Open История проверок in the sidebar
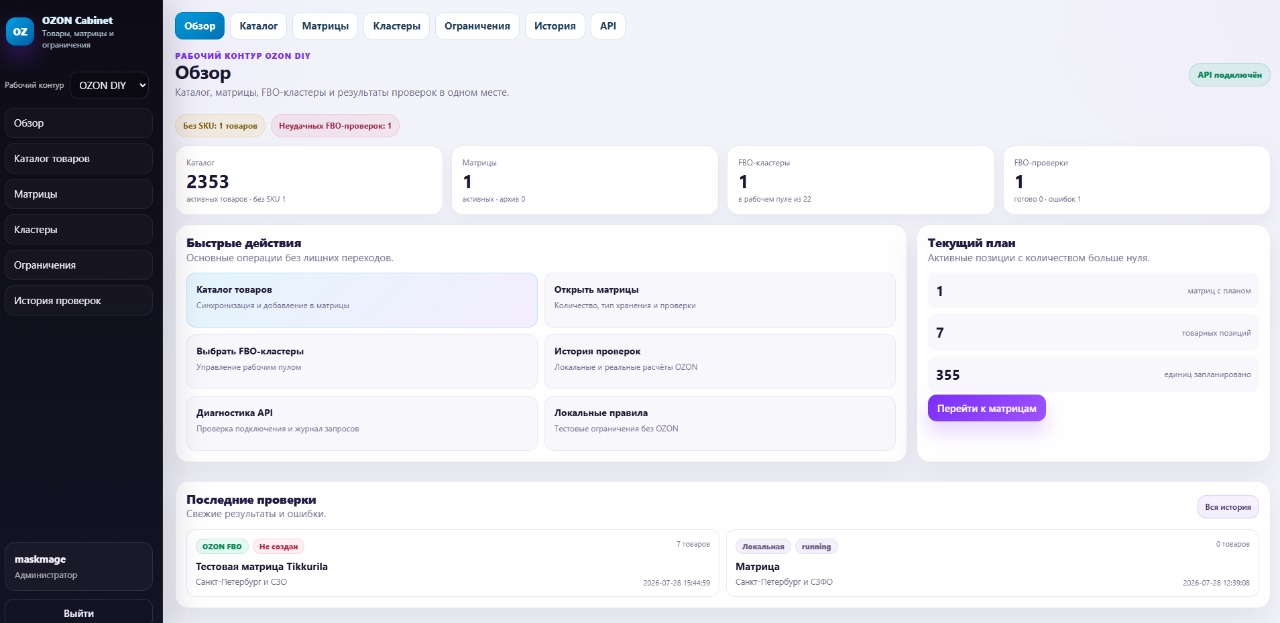The image size is (1280, 623). point(79,300)
